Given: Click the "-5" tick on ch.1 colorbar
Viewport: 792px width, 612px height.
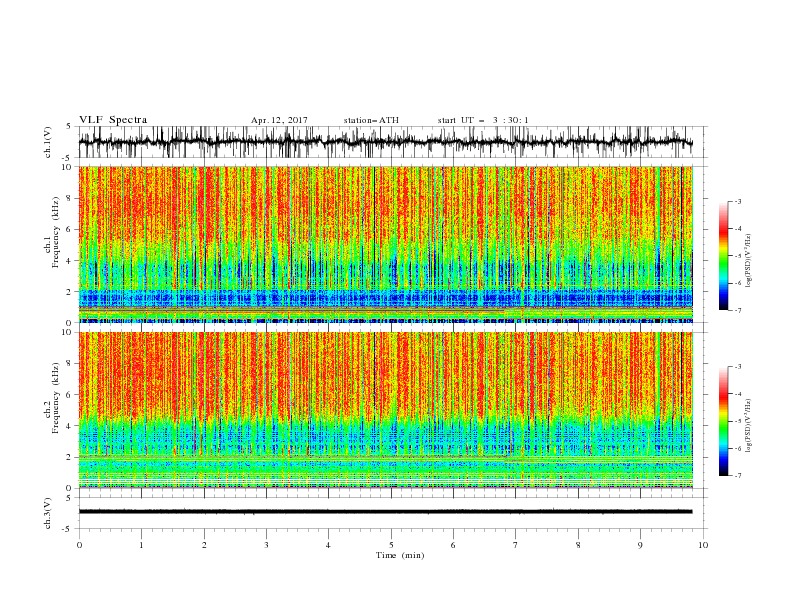Looking at the screenshot, I should point(738,256).
